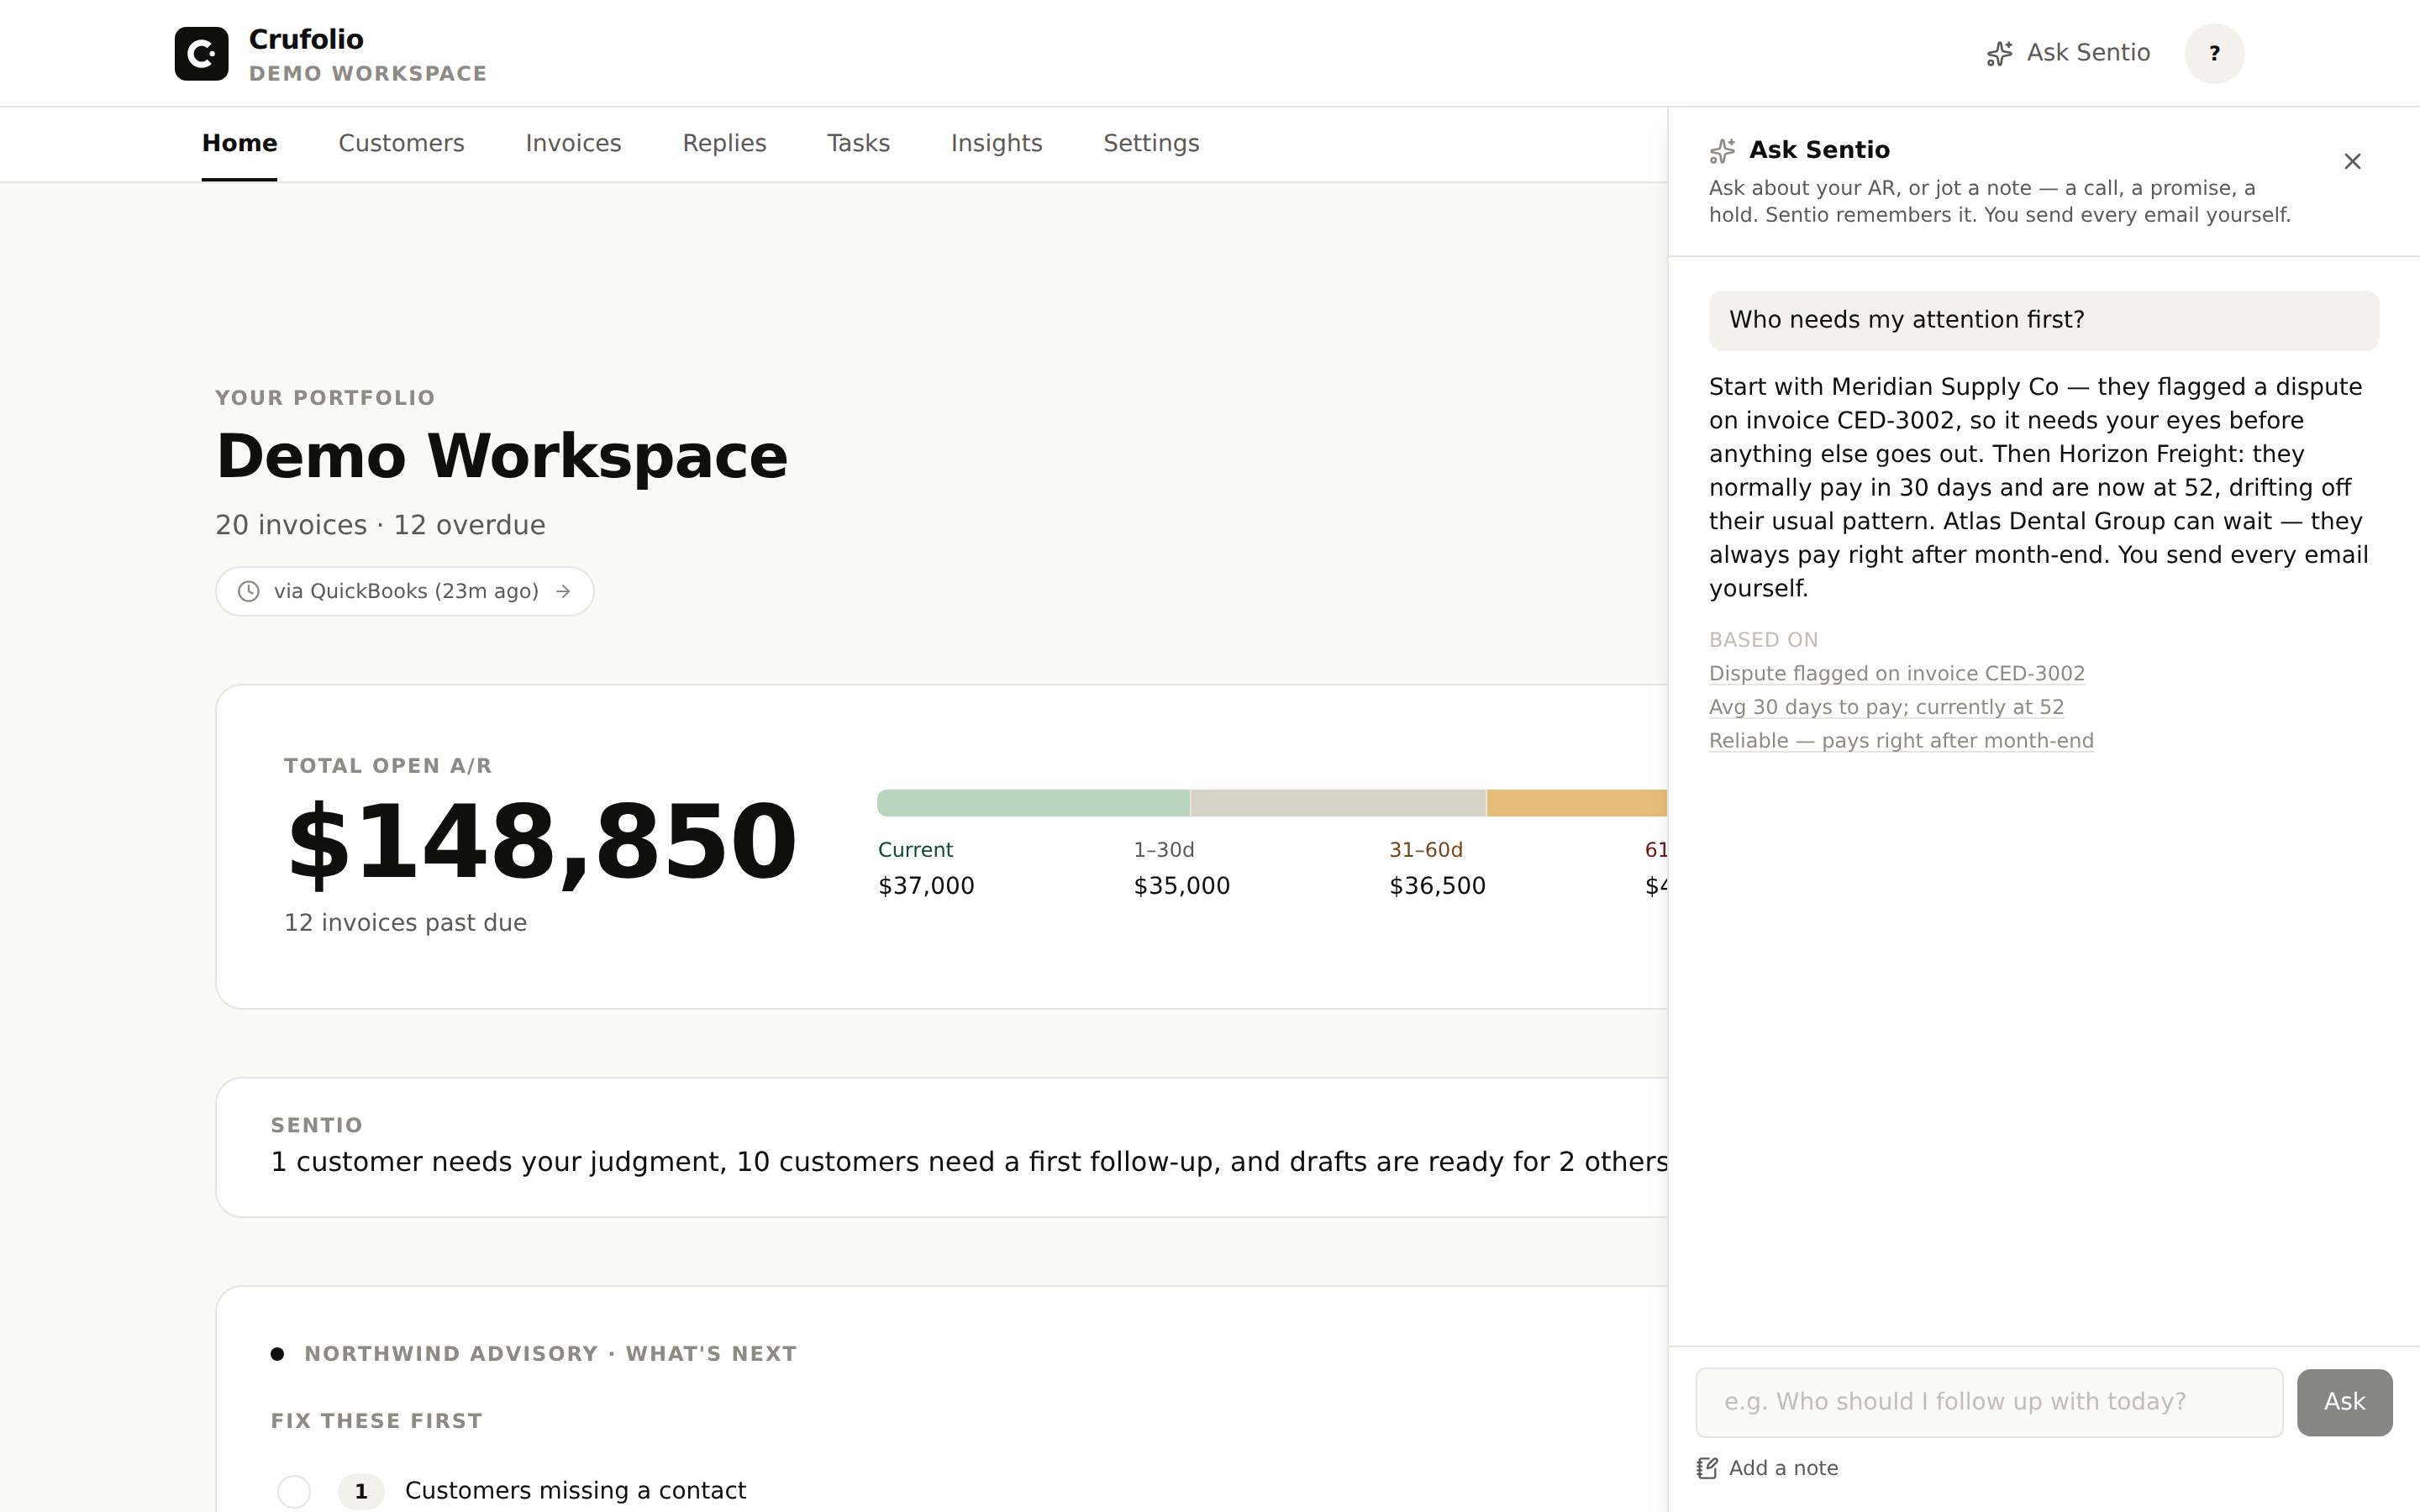Screen dimensions: 2420x1512
Task: Go to the Insights tab
Action: coord(996,143)
